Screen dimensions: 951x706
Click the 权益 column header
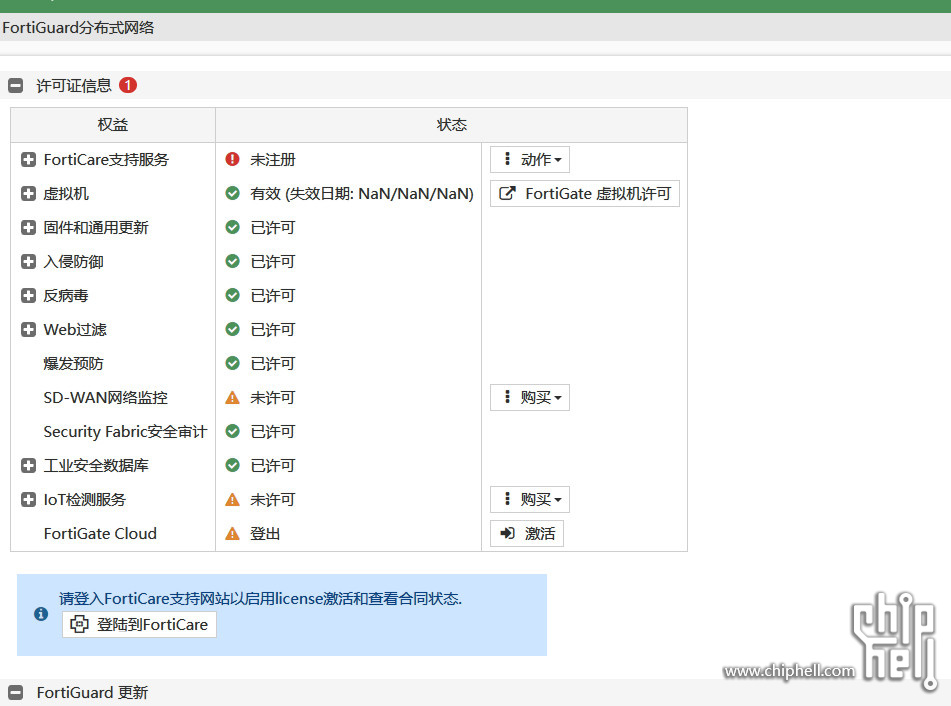pos(113,125)
